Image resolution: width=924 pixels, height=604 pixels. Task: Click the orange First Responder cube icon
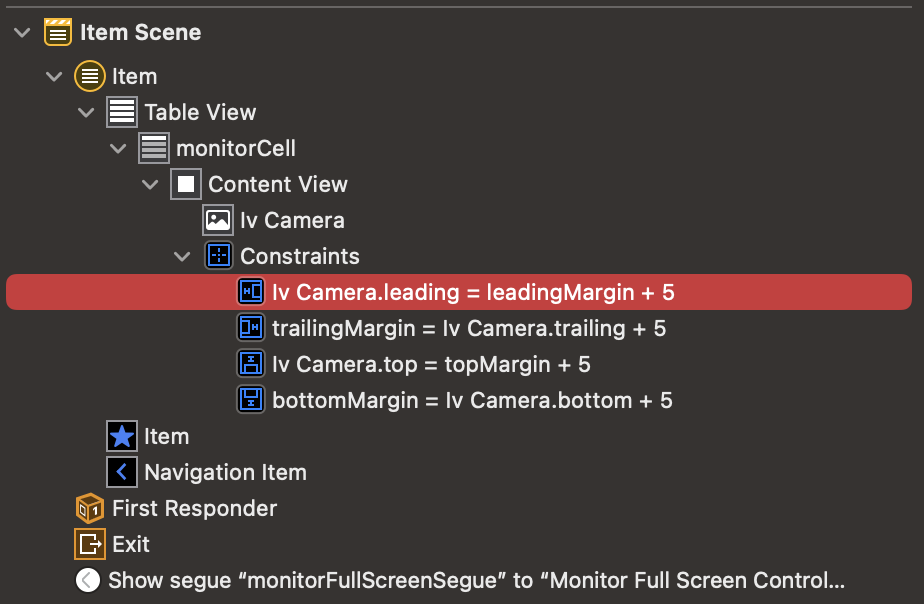(90, 508)
